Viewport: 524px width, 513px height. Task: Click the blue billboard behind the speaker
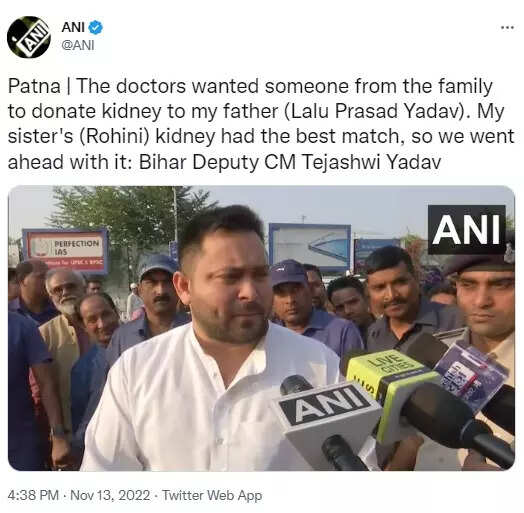(310, 246)
